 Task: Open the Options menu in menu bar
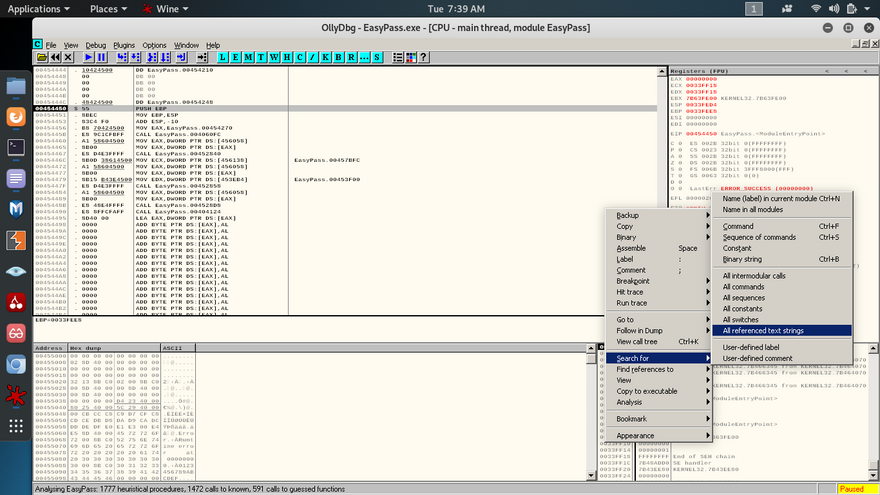coord(154,45)
